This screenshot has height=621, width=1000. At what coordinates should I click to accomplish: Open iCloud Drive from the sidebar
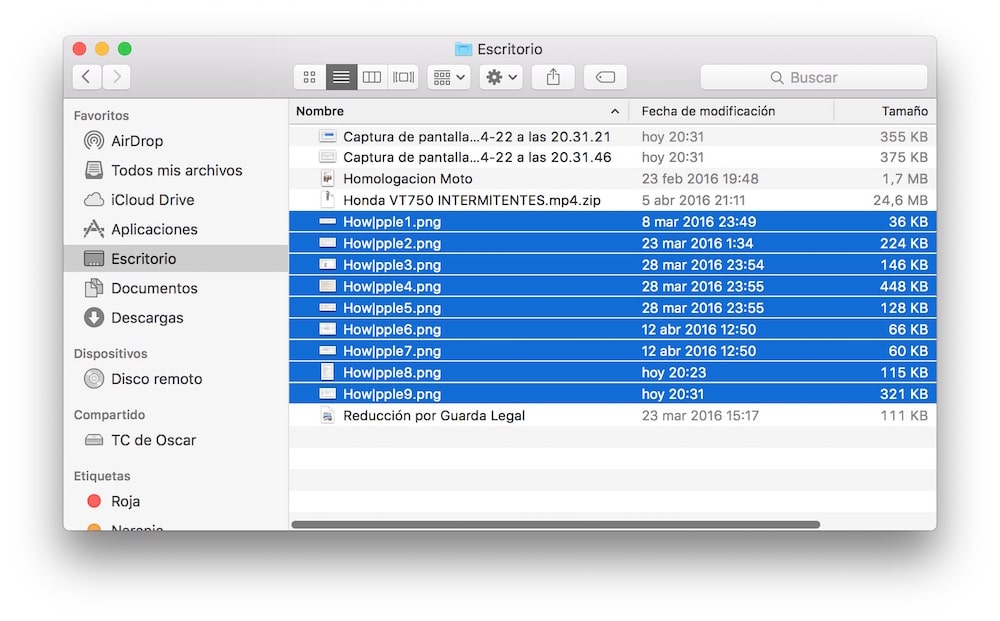click(x=152, y=200)
